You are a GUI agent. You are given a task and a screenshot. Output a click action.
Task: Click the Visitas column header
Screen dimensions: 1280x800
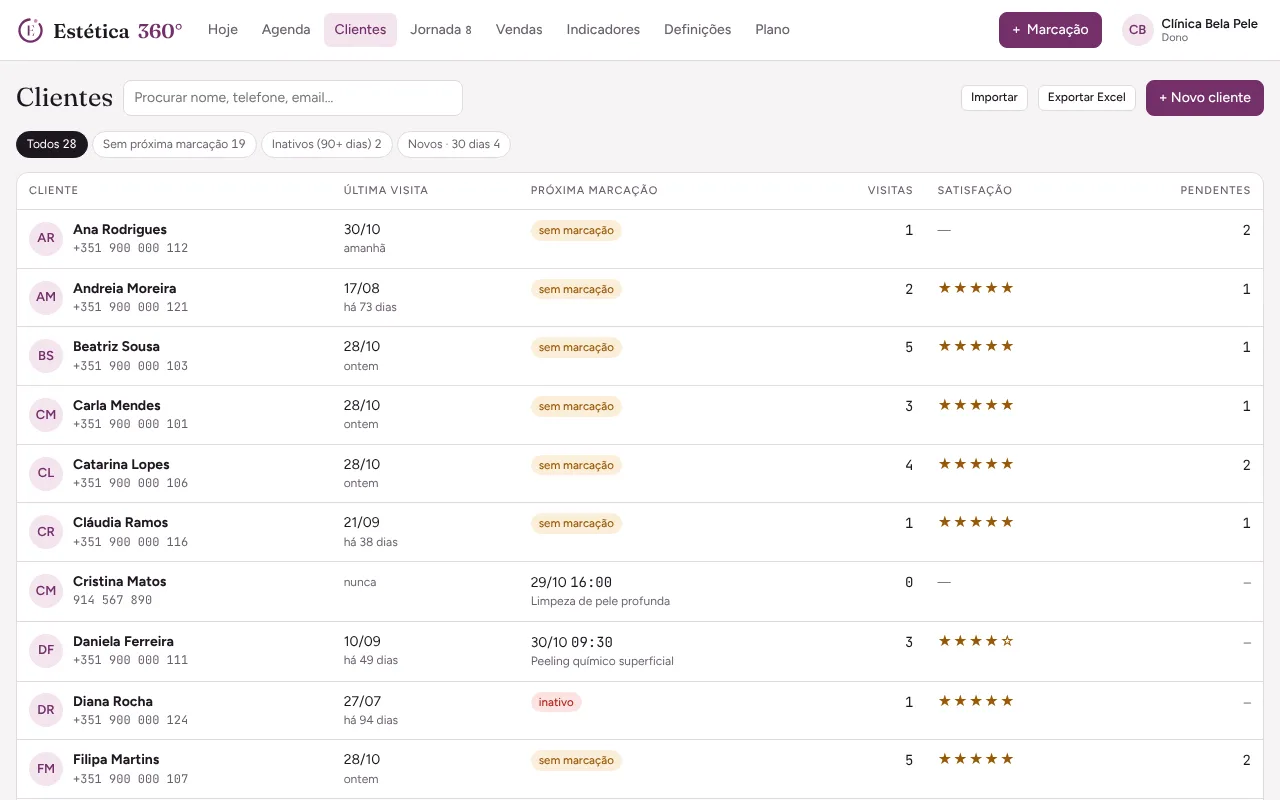pyautogui.click(x=890, y=190)
